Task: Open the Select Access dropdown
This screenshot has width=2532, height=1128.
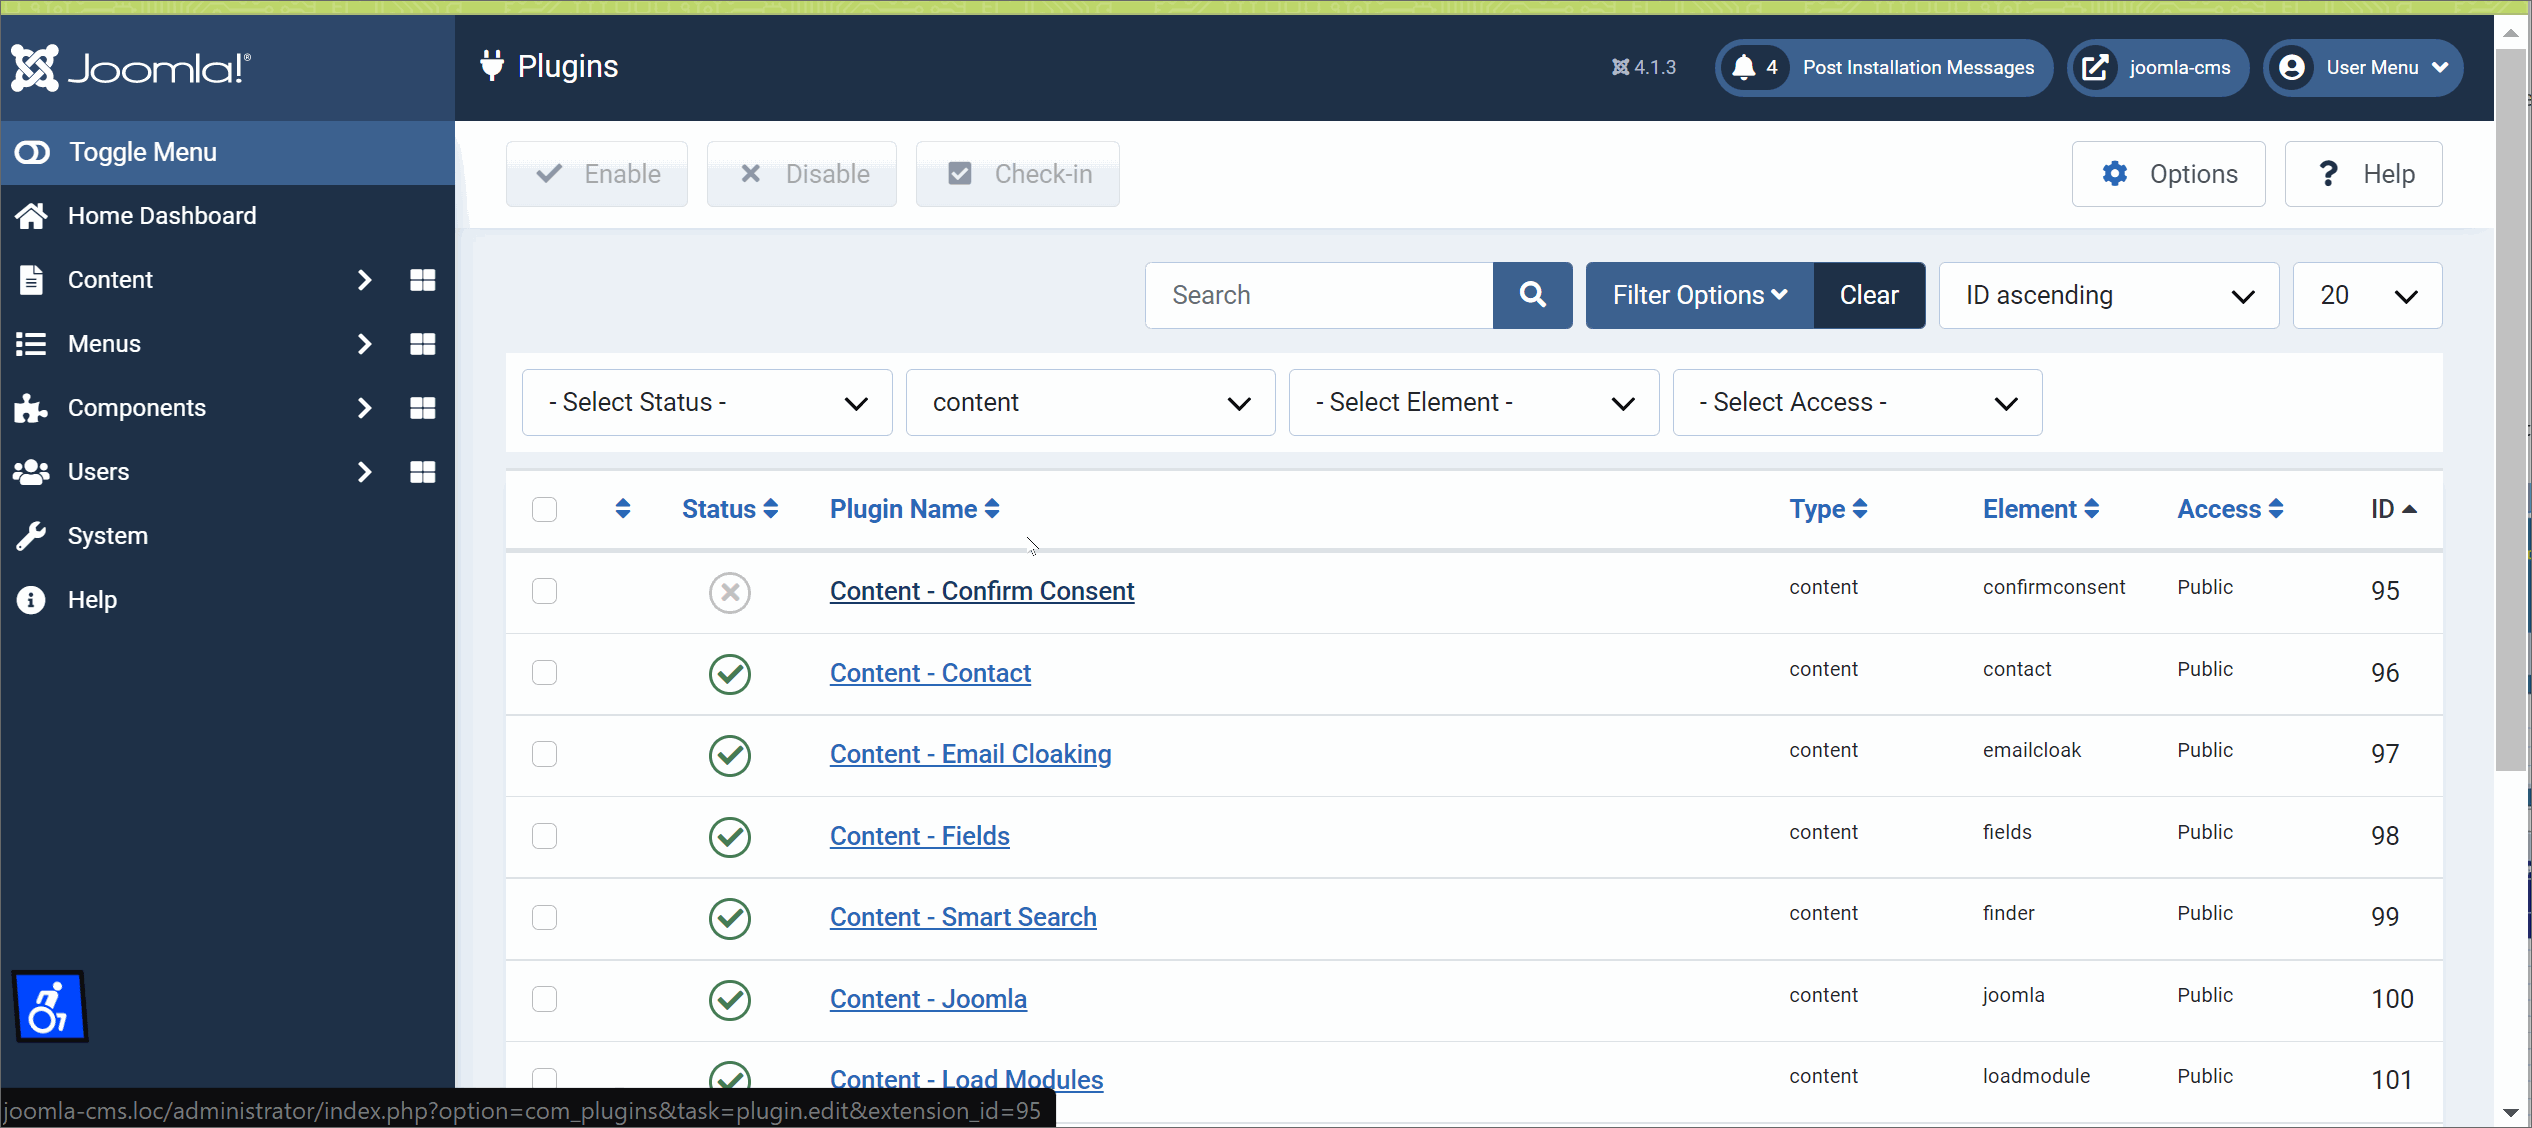Action: (x=1856, y=402)
